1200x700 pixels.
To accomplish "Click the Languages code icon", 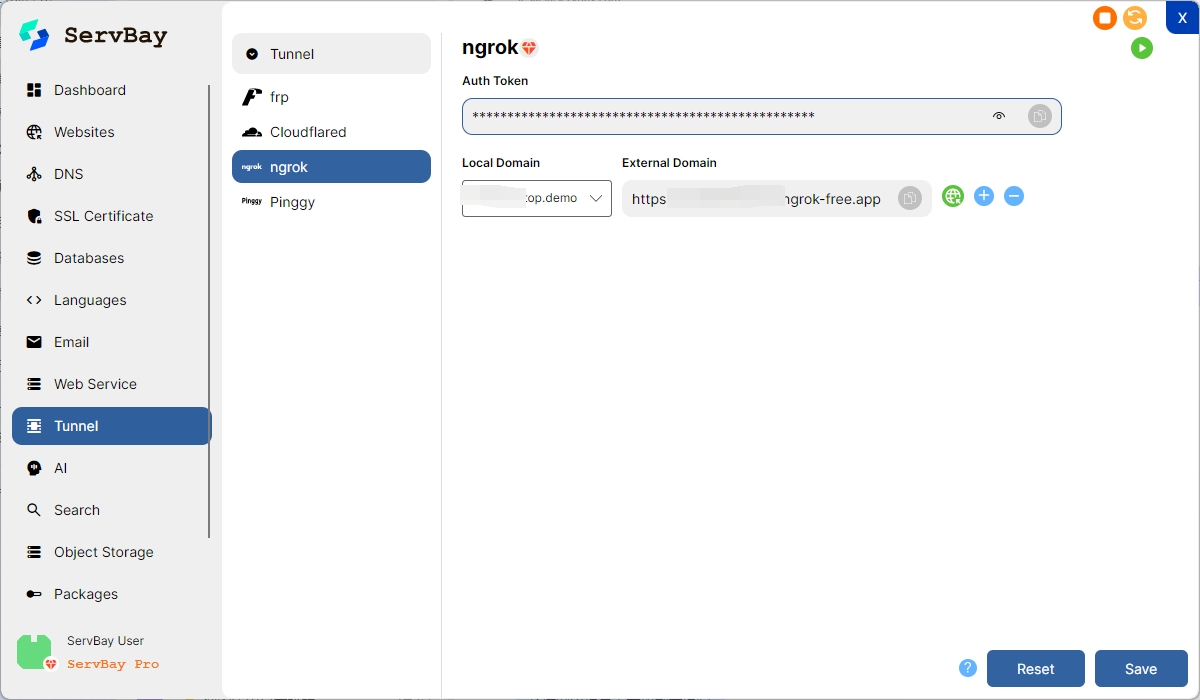I will 34,300.
